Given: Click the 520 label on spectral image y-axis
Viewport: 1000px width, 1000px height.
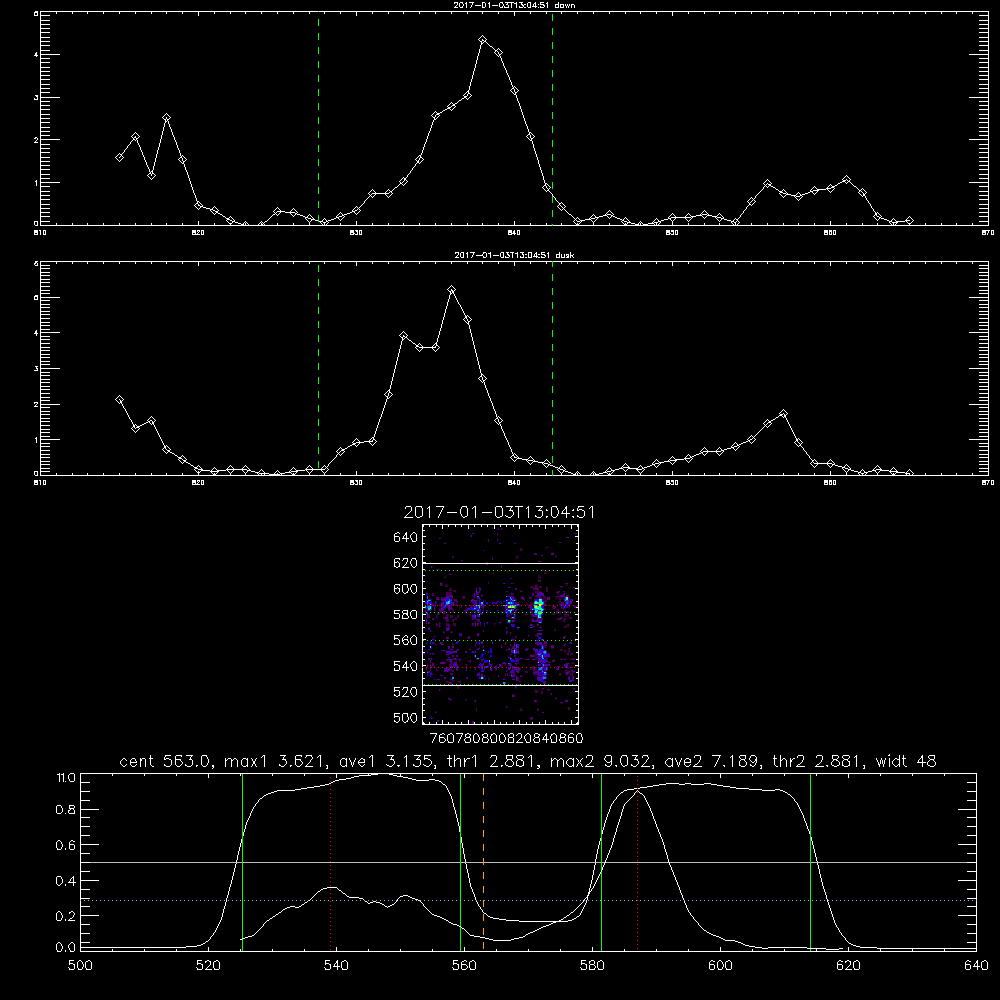Looking at the screenshot, I should pyautogui.click(x=406, y=692).
